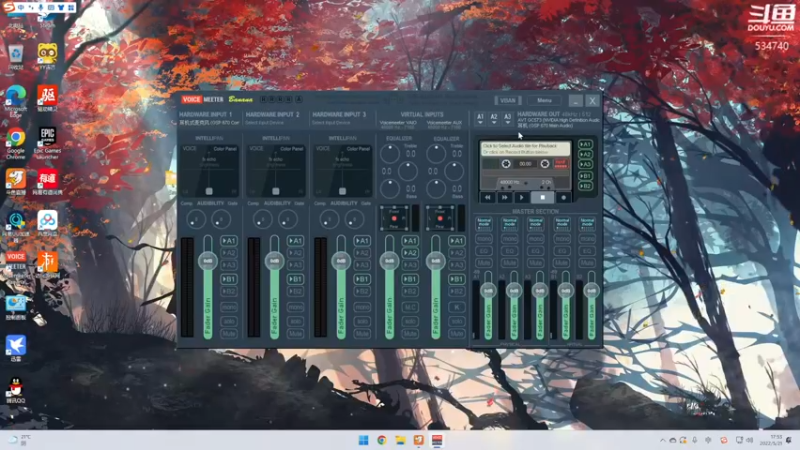Toggle cassette recorder B2 bus button
The image size is (800, 450).
click(x=585, y=186)
